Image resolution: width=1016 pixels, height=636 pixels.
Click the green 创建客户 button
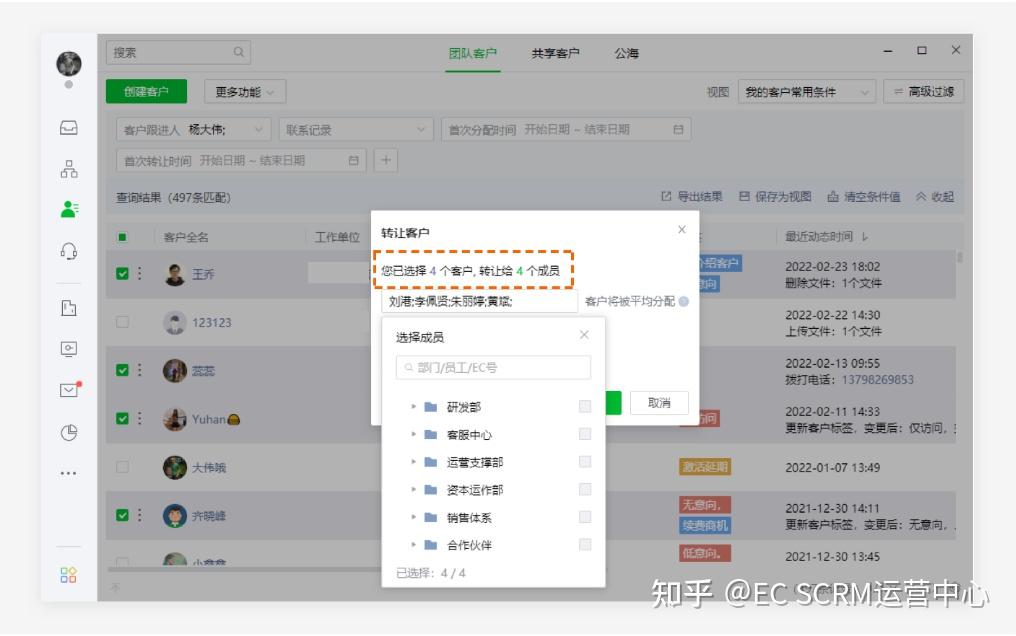[145, 91]
